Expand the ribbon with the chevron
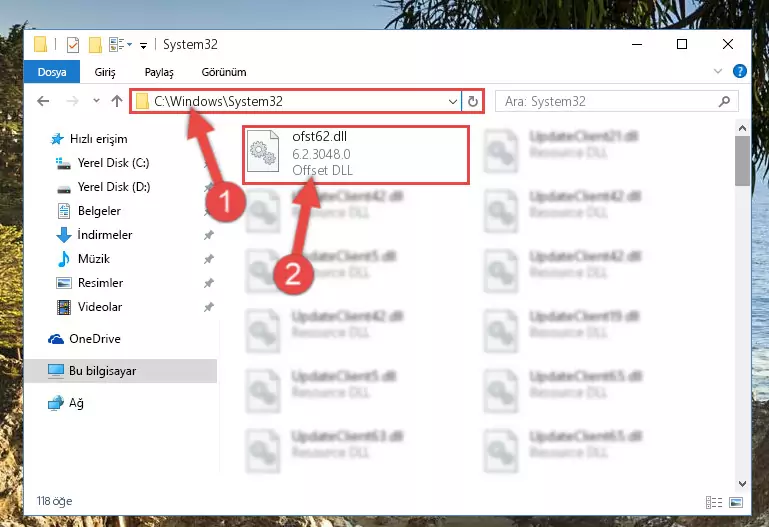 tap(718, 72)
